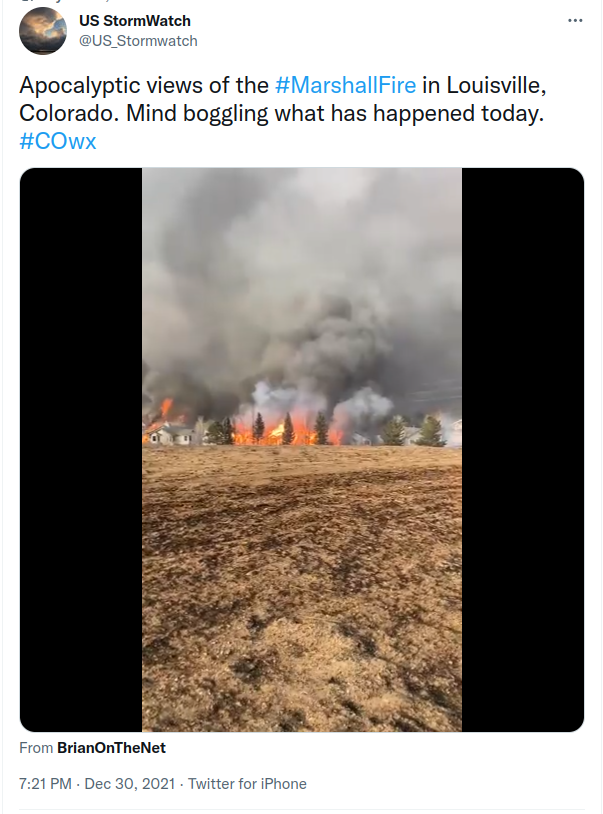Screen dimensions: 603x814
Task: Click the US StormWatch display name
Action: point(135,21)
